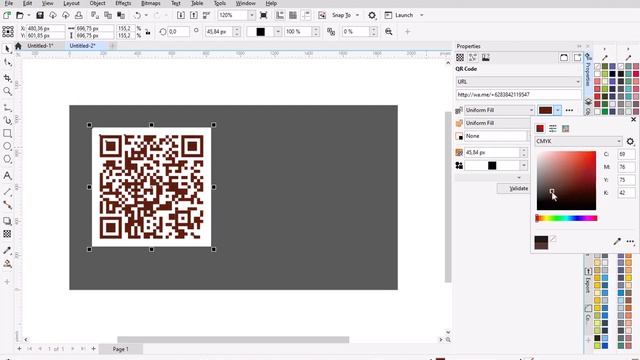The image size is (640, 360).
Task: Click the ellipsis at the color popup bottom
Action: (630, 242)
